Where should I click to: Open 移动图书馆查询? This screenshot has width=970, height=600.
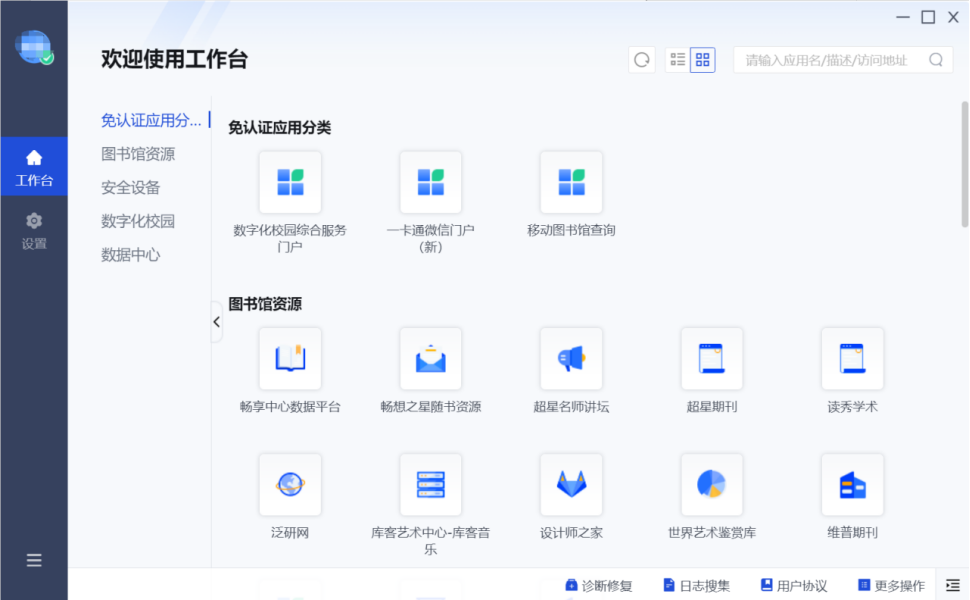click(x=570, y=183)
